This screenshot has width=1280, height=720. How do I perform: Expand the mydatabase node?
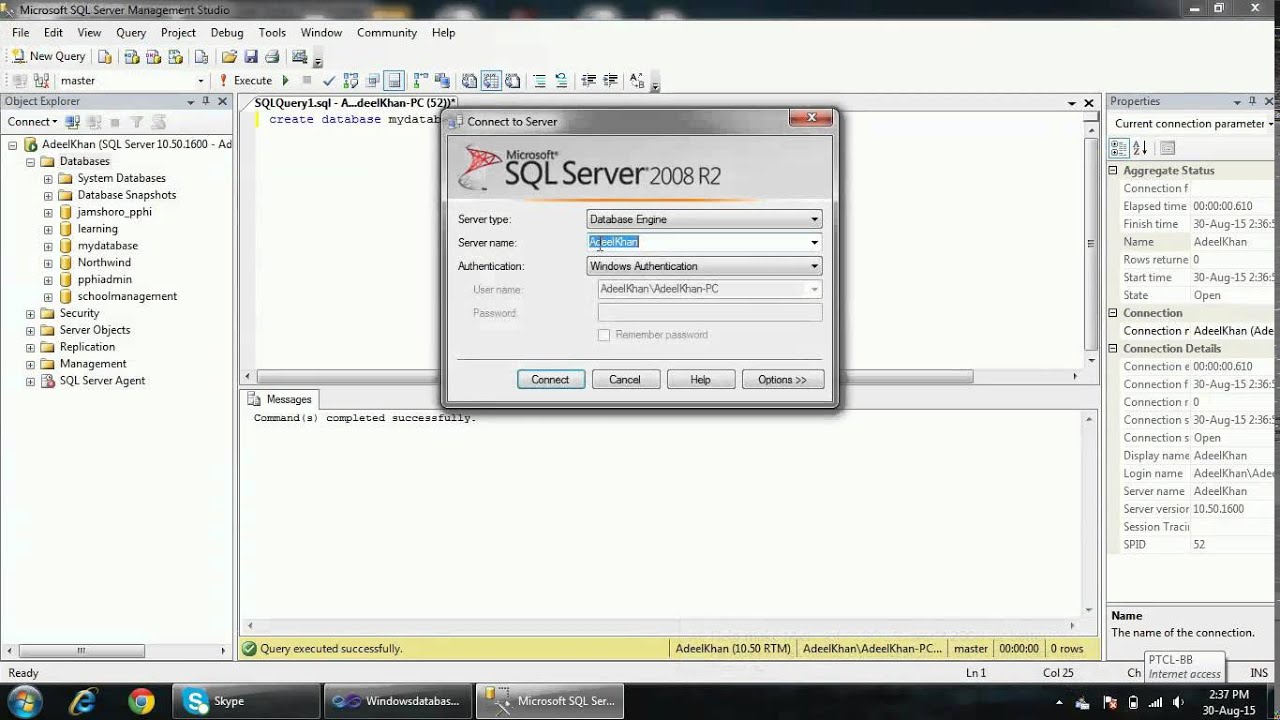48,246
